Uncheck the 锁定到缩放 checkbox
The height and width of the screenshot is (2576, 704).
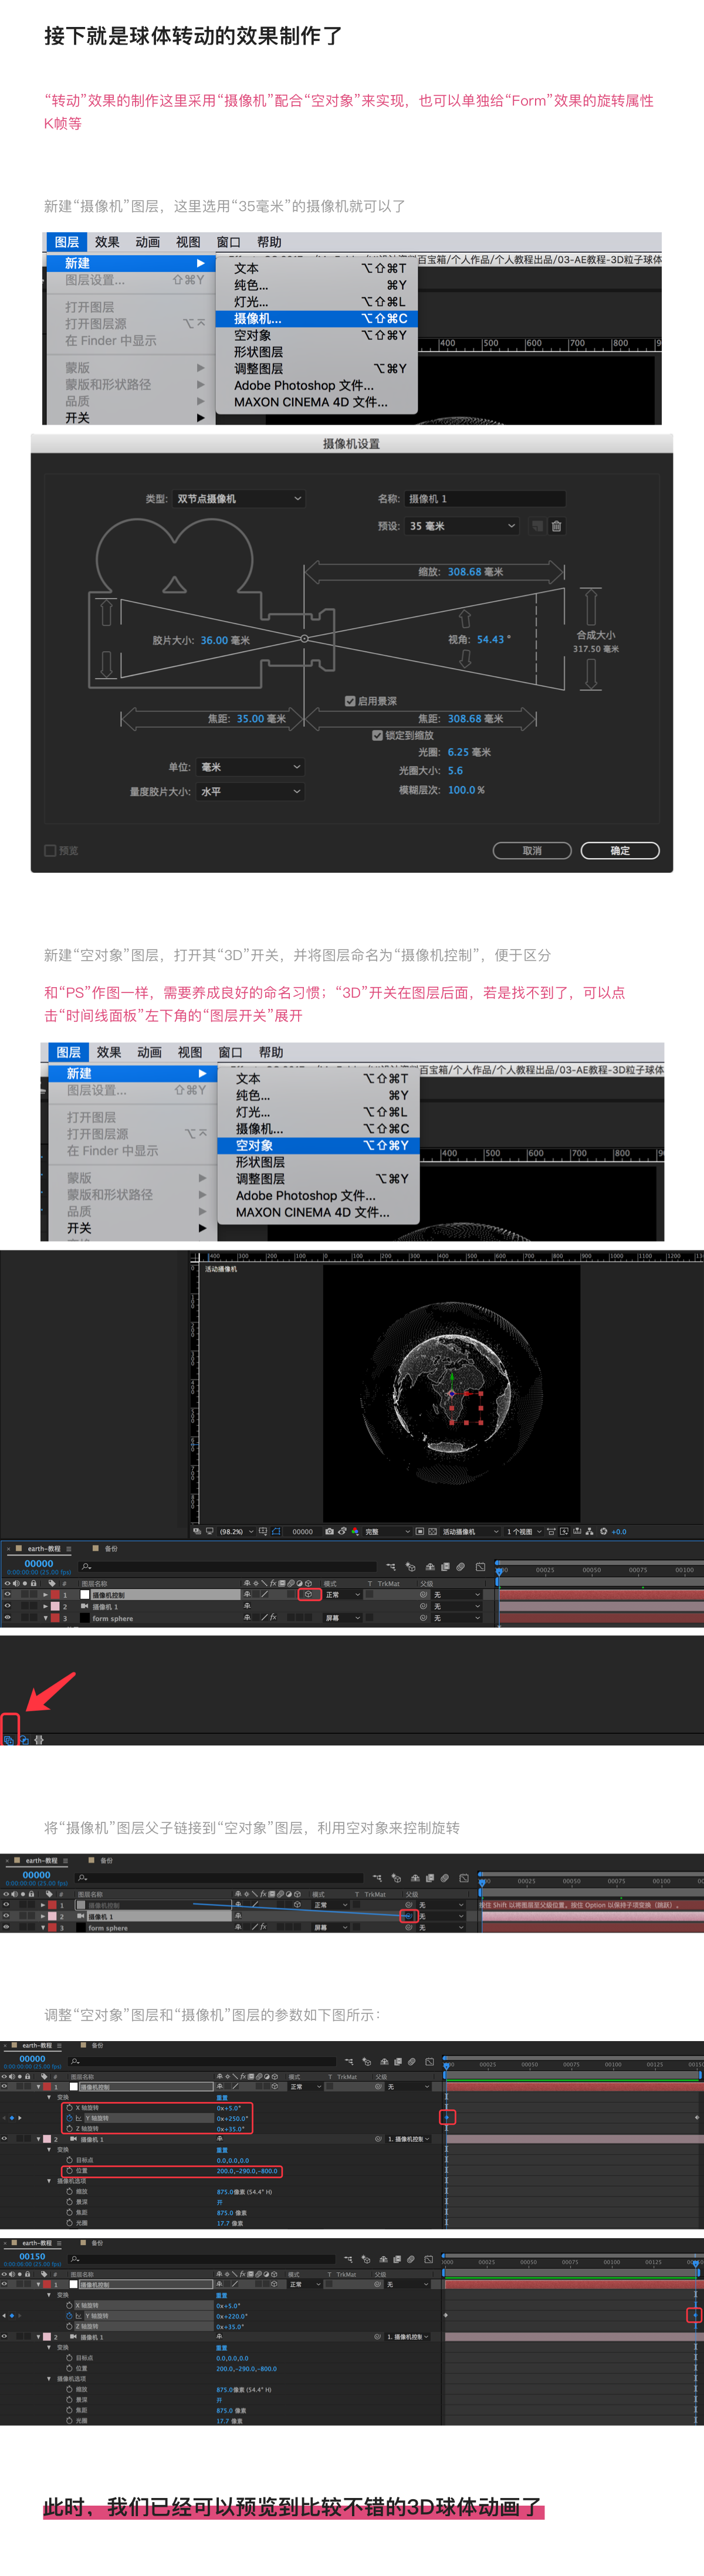pos(377,735)
